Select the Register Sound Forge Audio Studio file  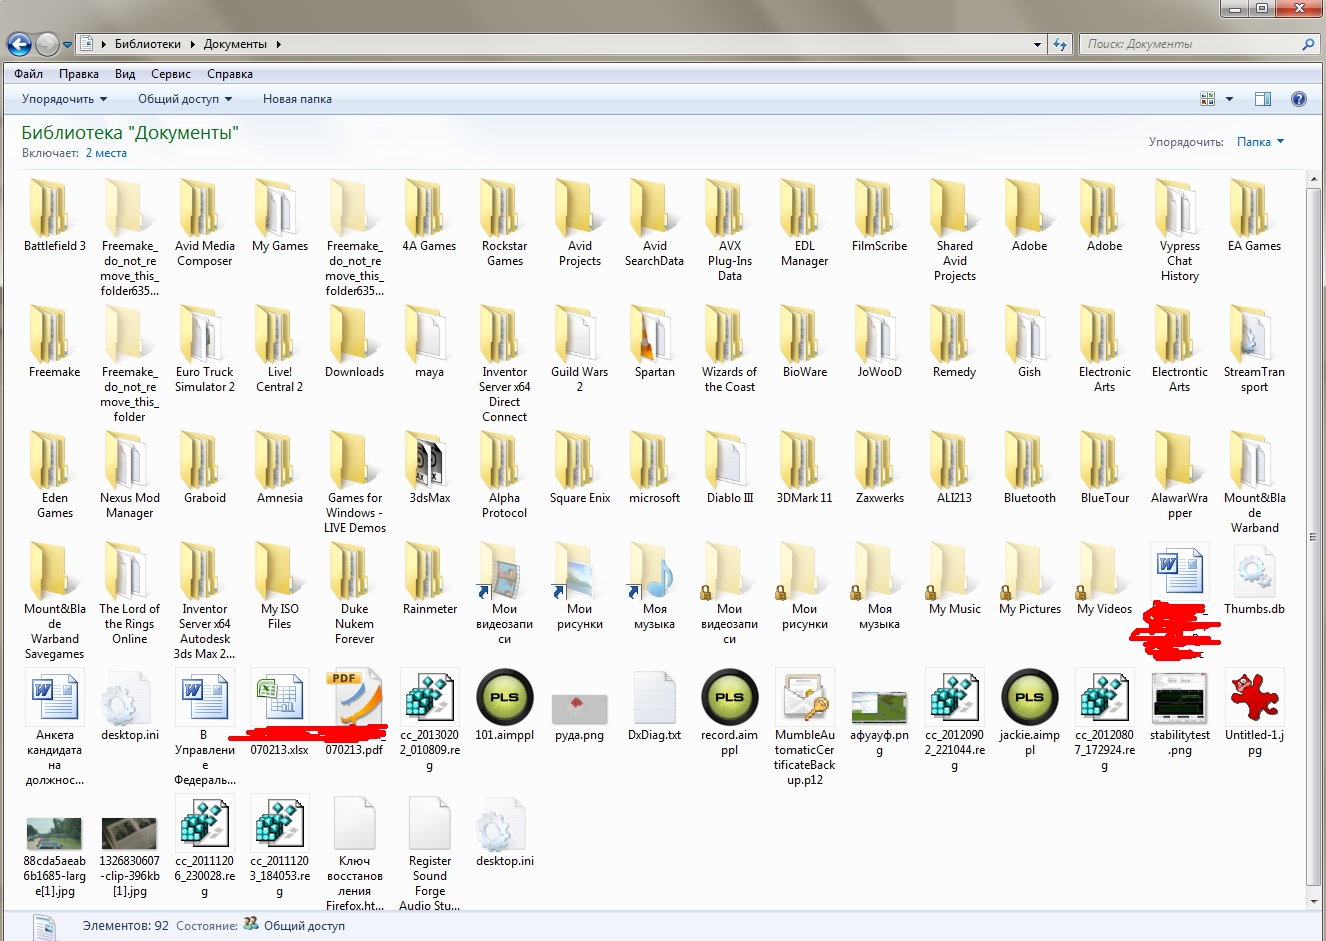pos(430,853)
